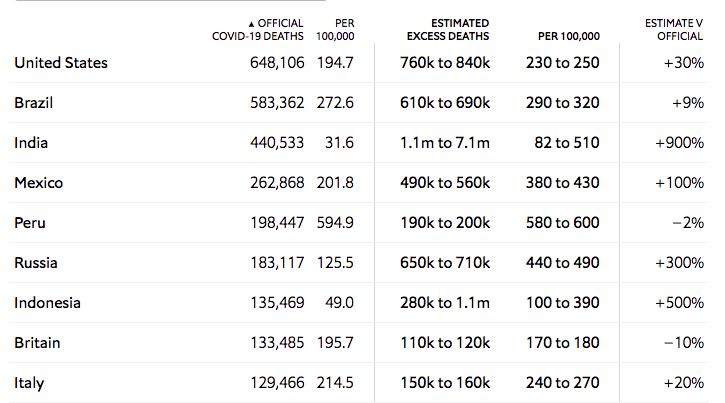Click India's +900% estimate value
This screenshot has width=725, height=403.
pyautogui.click(x=679, y=143)
